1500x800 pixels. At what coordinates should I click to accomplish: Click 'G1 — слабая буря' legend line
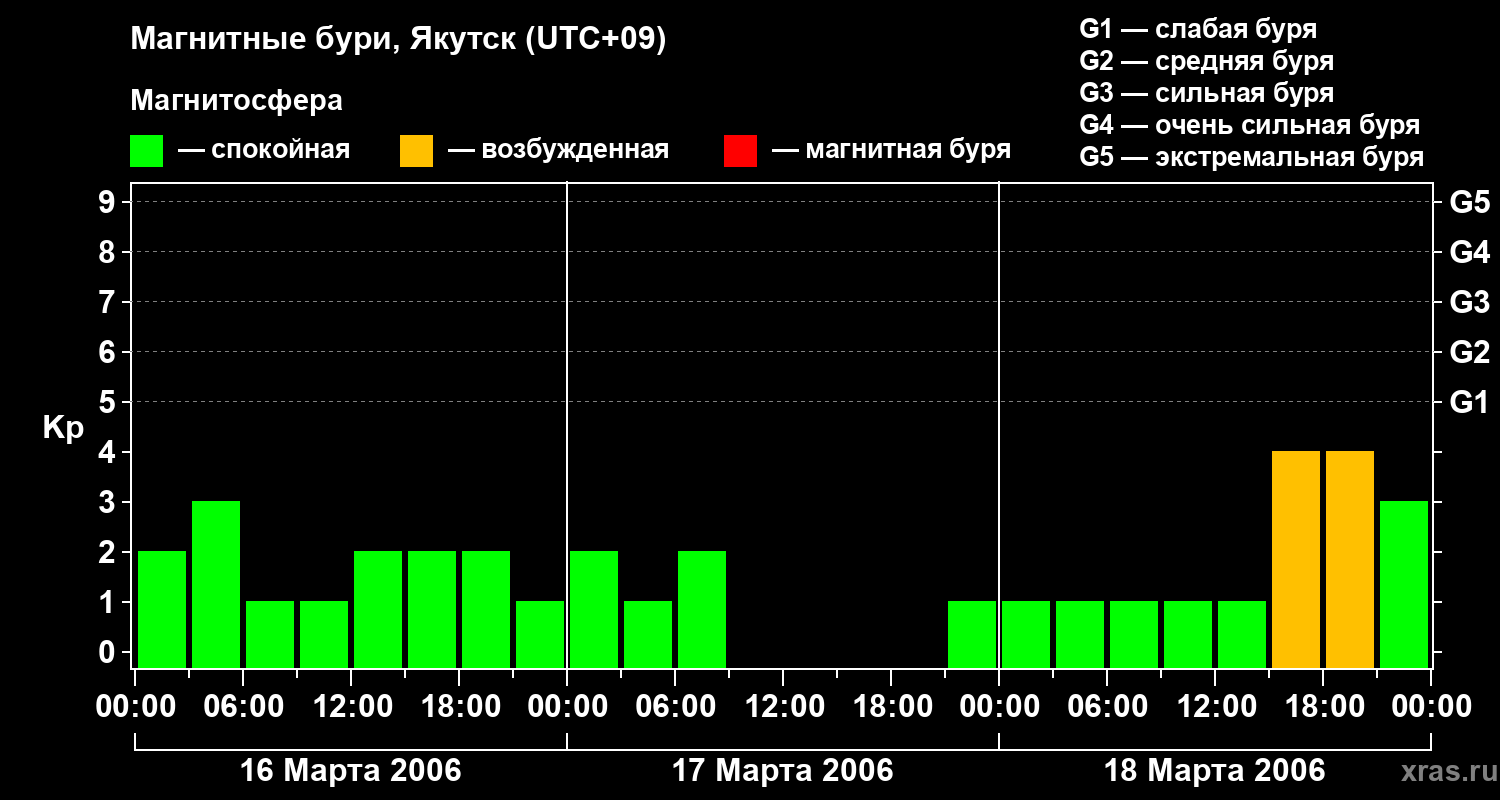coord(1198,29)
